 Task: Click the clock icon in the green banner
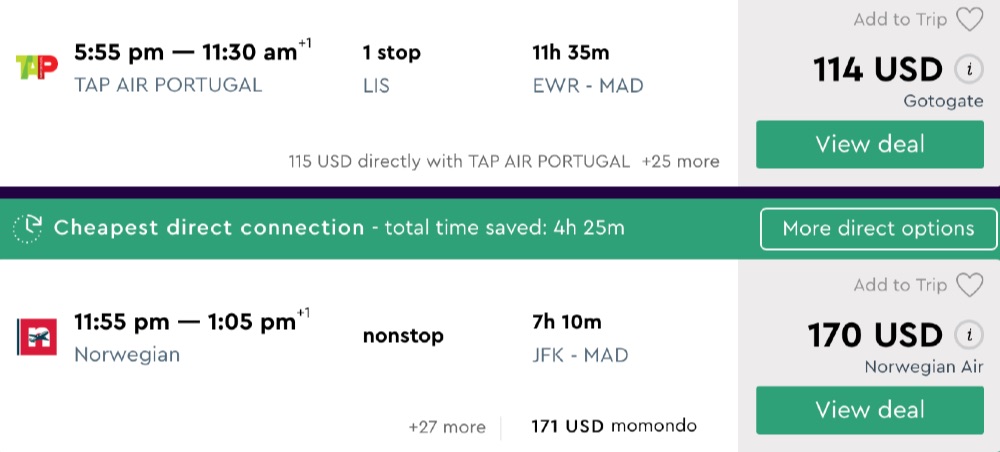pyautogui.click(x=28, y=228)
